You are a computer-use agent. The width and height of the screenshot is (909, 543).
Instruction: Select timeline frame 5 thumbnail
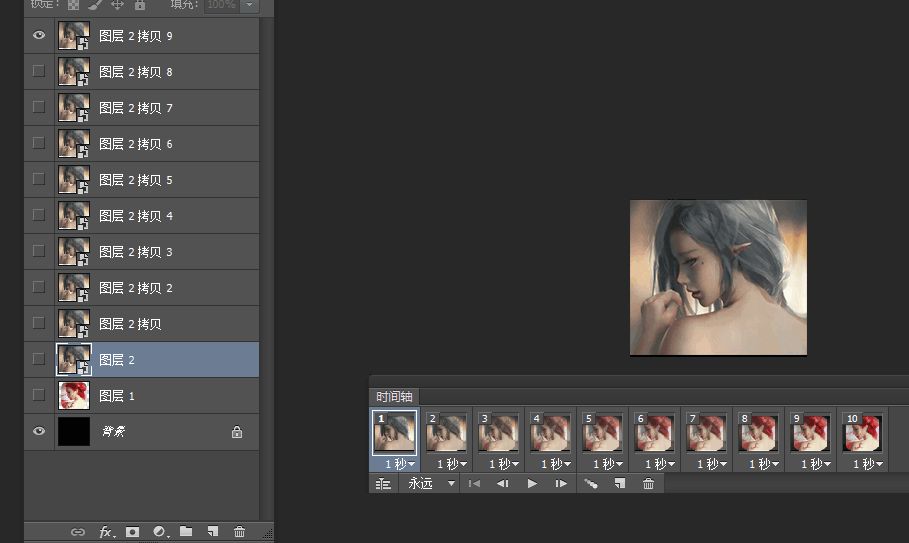(x=602, y=432)
